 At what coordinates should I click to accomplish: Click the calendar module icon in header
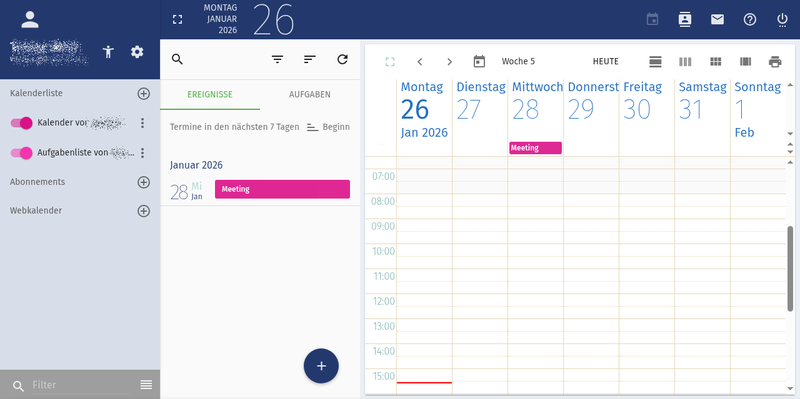coord(652,19)
